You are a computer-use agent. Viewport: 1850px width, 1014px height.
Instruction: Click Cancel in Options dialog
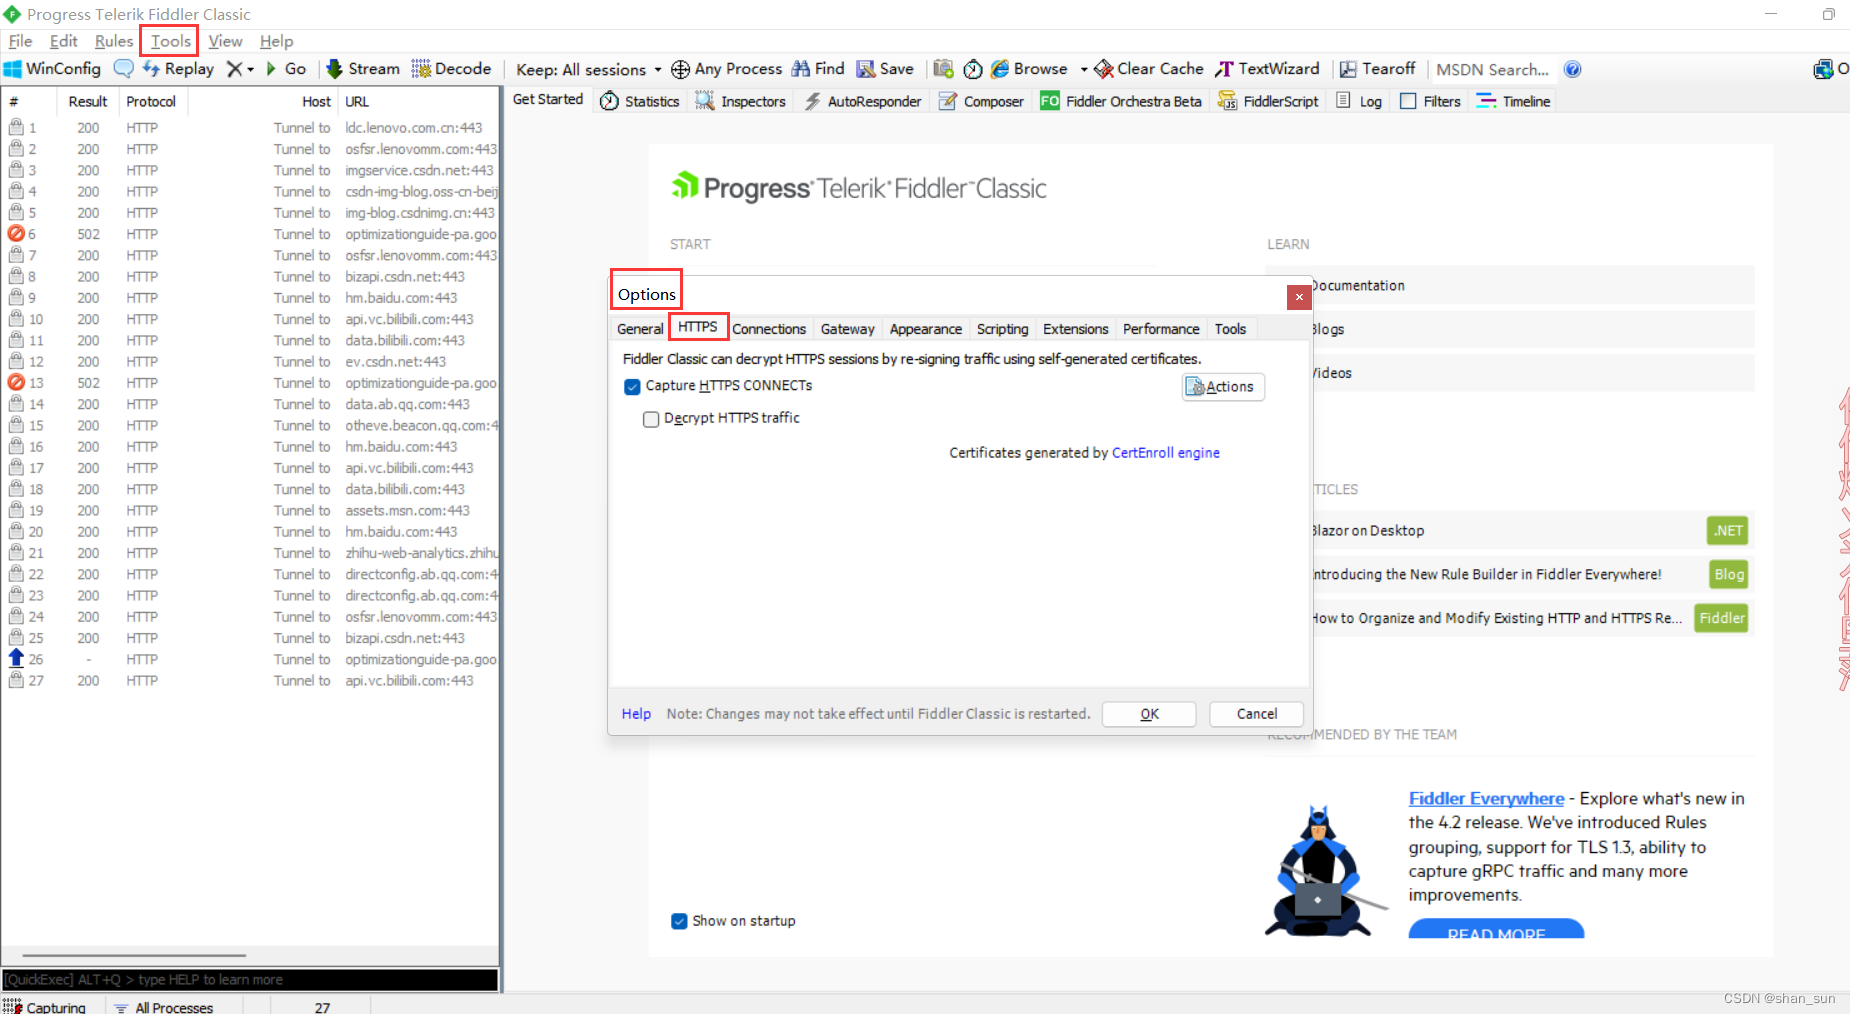1256,714
